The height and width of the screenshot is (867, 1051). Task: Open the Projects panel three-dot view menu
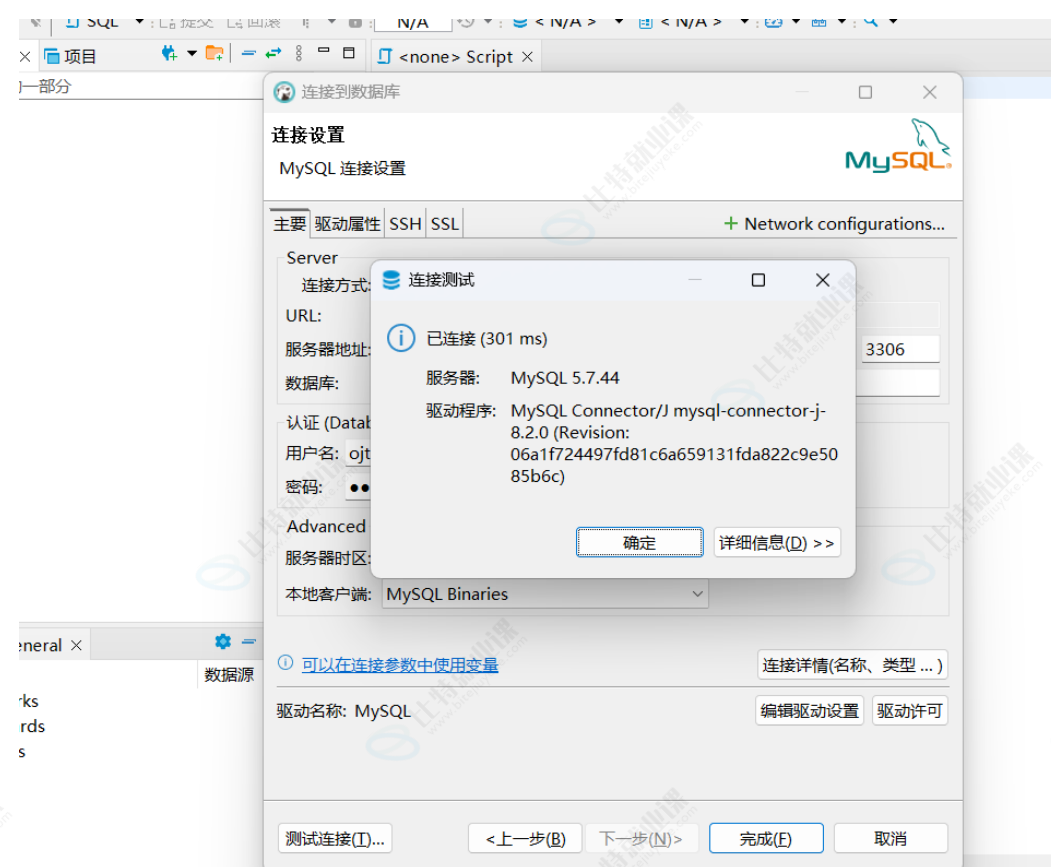click(299, 54)
